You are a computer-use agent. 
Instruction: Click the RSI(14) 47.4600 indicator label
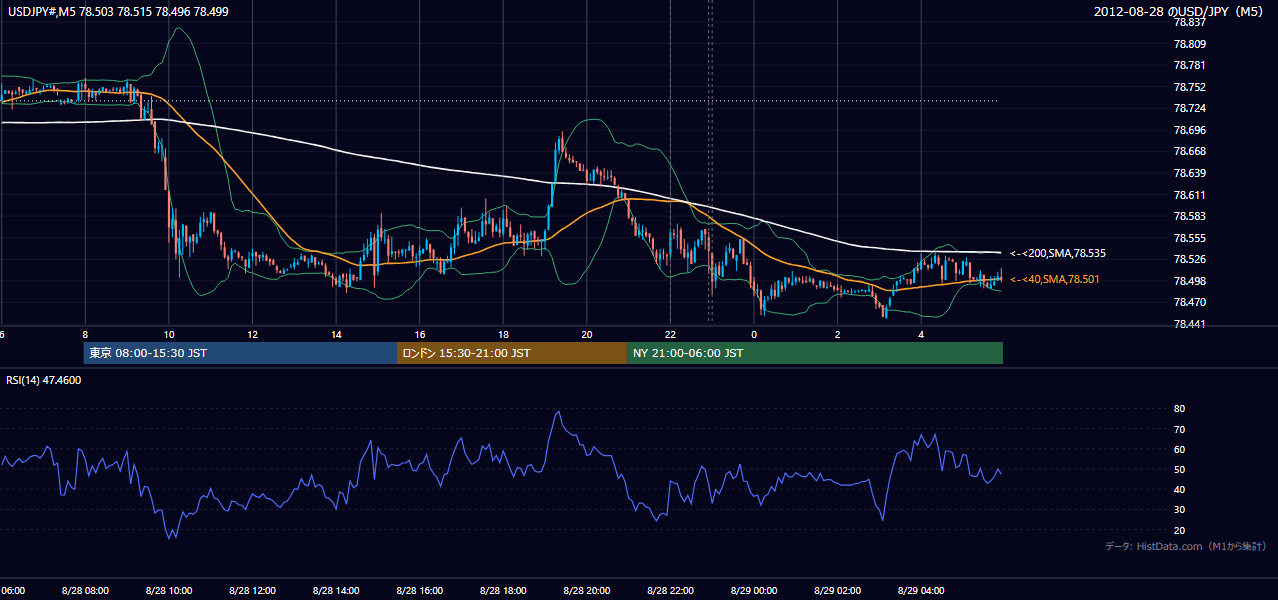click(x=44, y=380)
